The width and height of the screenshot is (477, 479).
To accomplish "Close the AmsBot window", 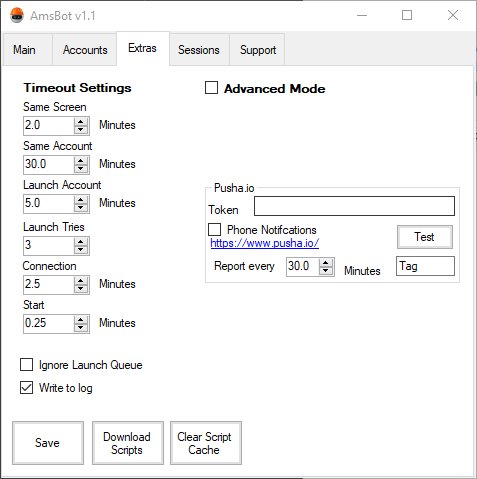I will click(x=453, y=15).
